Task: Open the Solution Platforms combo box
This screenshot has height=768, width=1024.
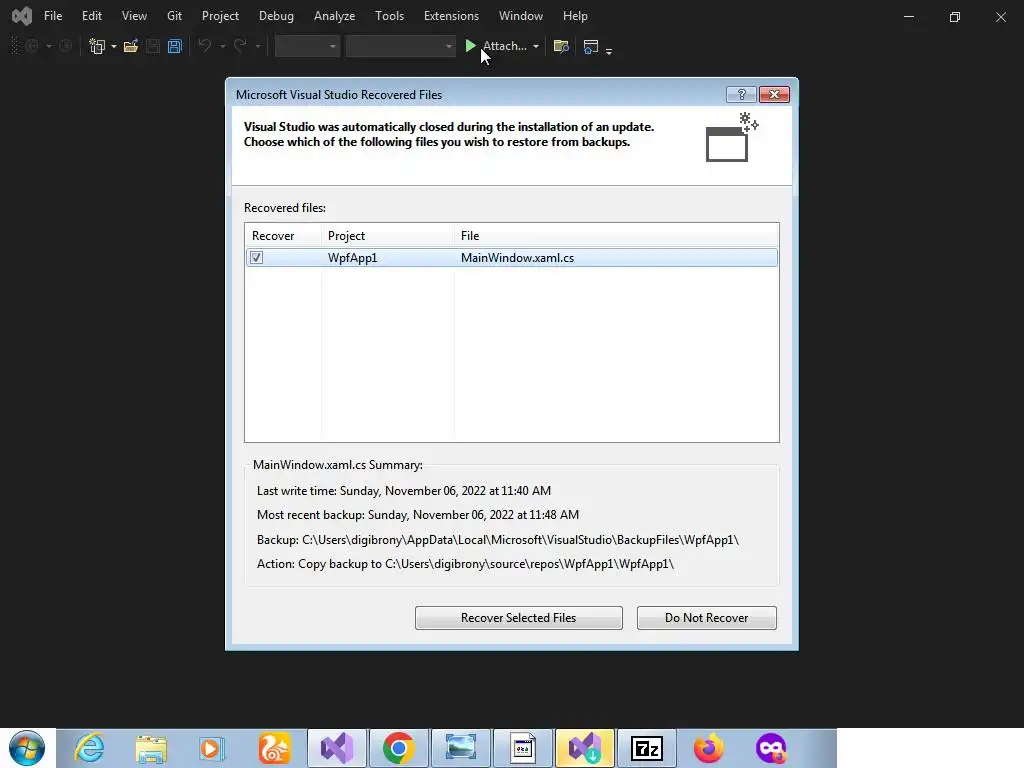Action: click(400, 46)
